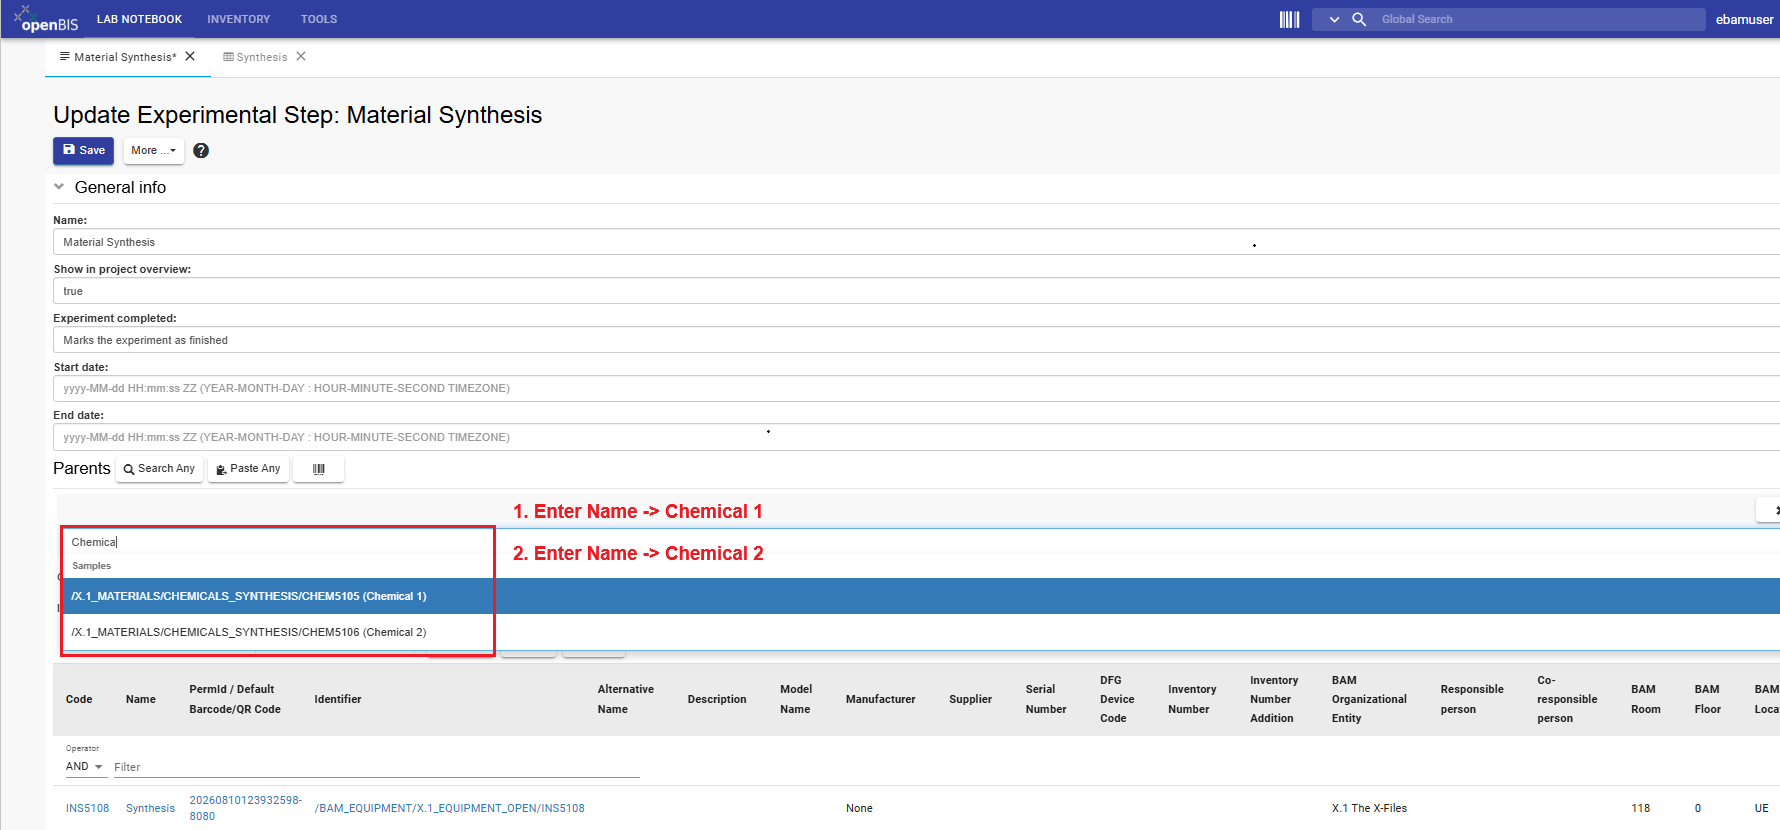Close the Synthesis tab
Image resolution: width=1780 pixels, height=830 pixels.
pyautogui.click(x=301, y=56)
